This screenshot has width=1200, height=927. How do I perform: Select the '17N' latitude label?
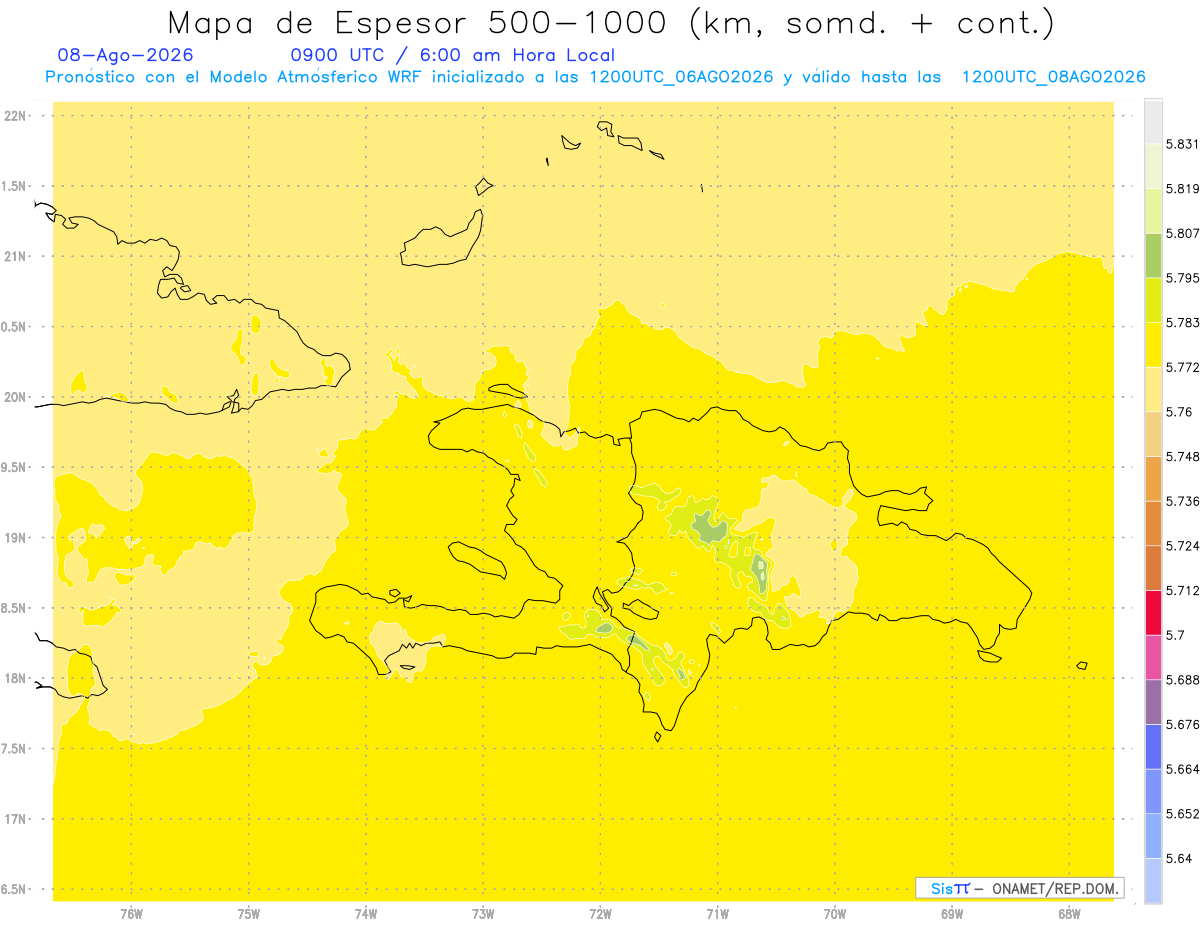[x=17, y=819]
